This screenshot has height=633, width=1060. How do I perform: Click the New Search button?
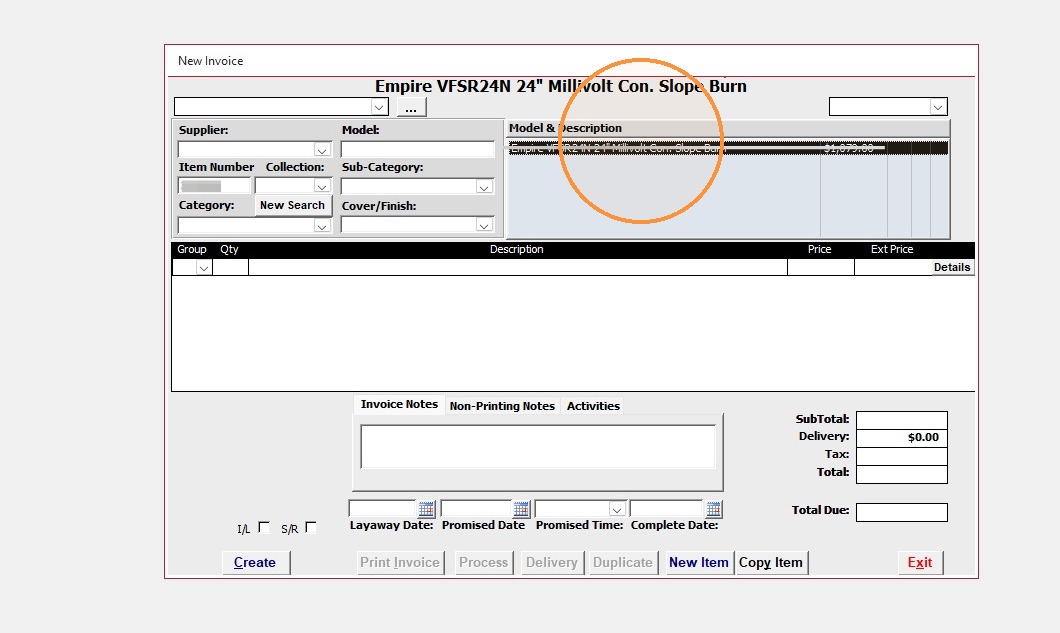293,206
